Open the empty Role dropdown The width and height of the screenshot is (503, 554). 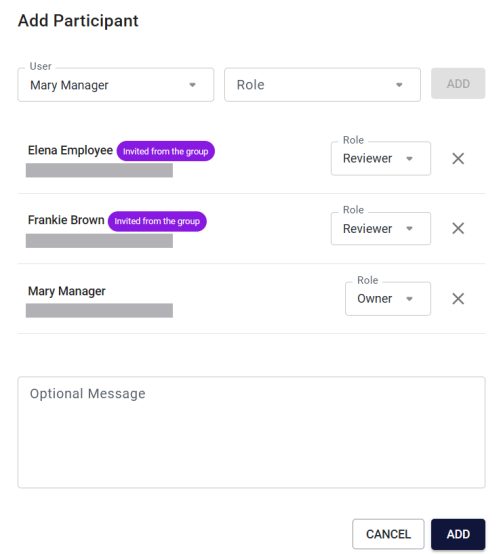pos(322,85)
